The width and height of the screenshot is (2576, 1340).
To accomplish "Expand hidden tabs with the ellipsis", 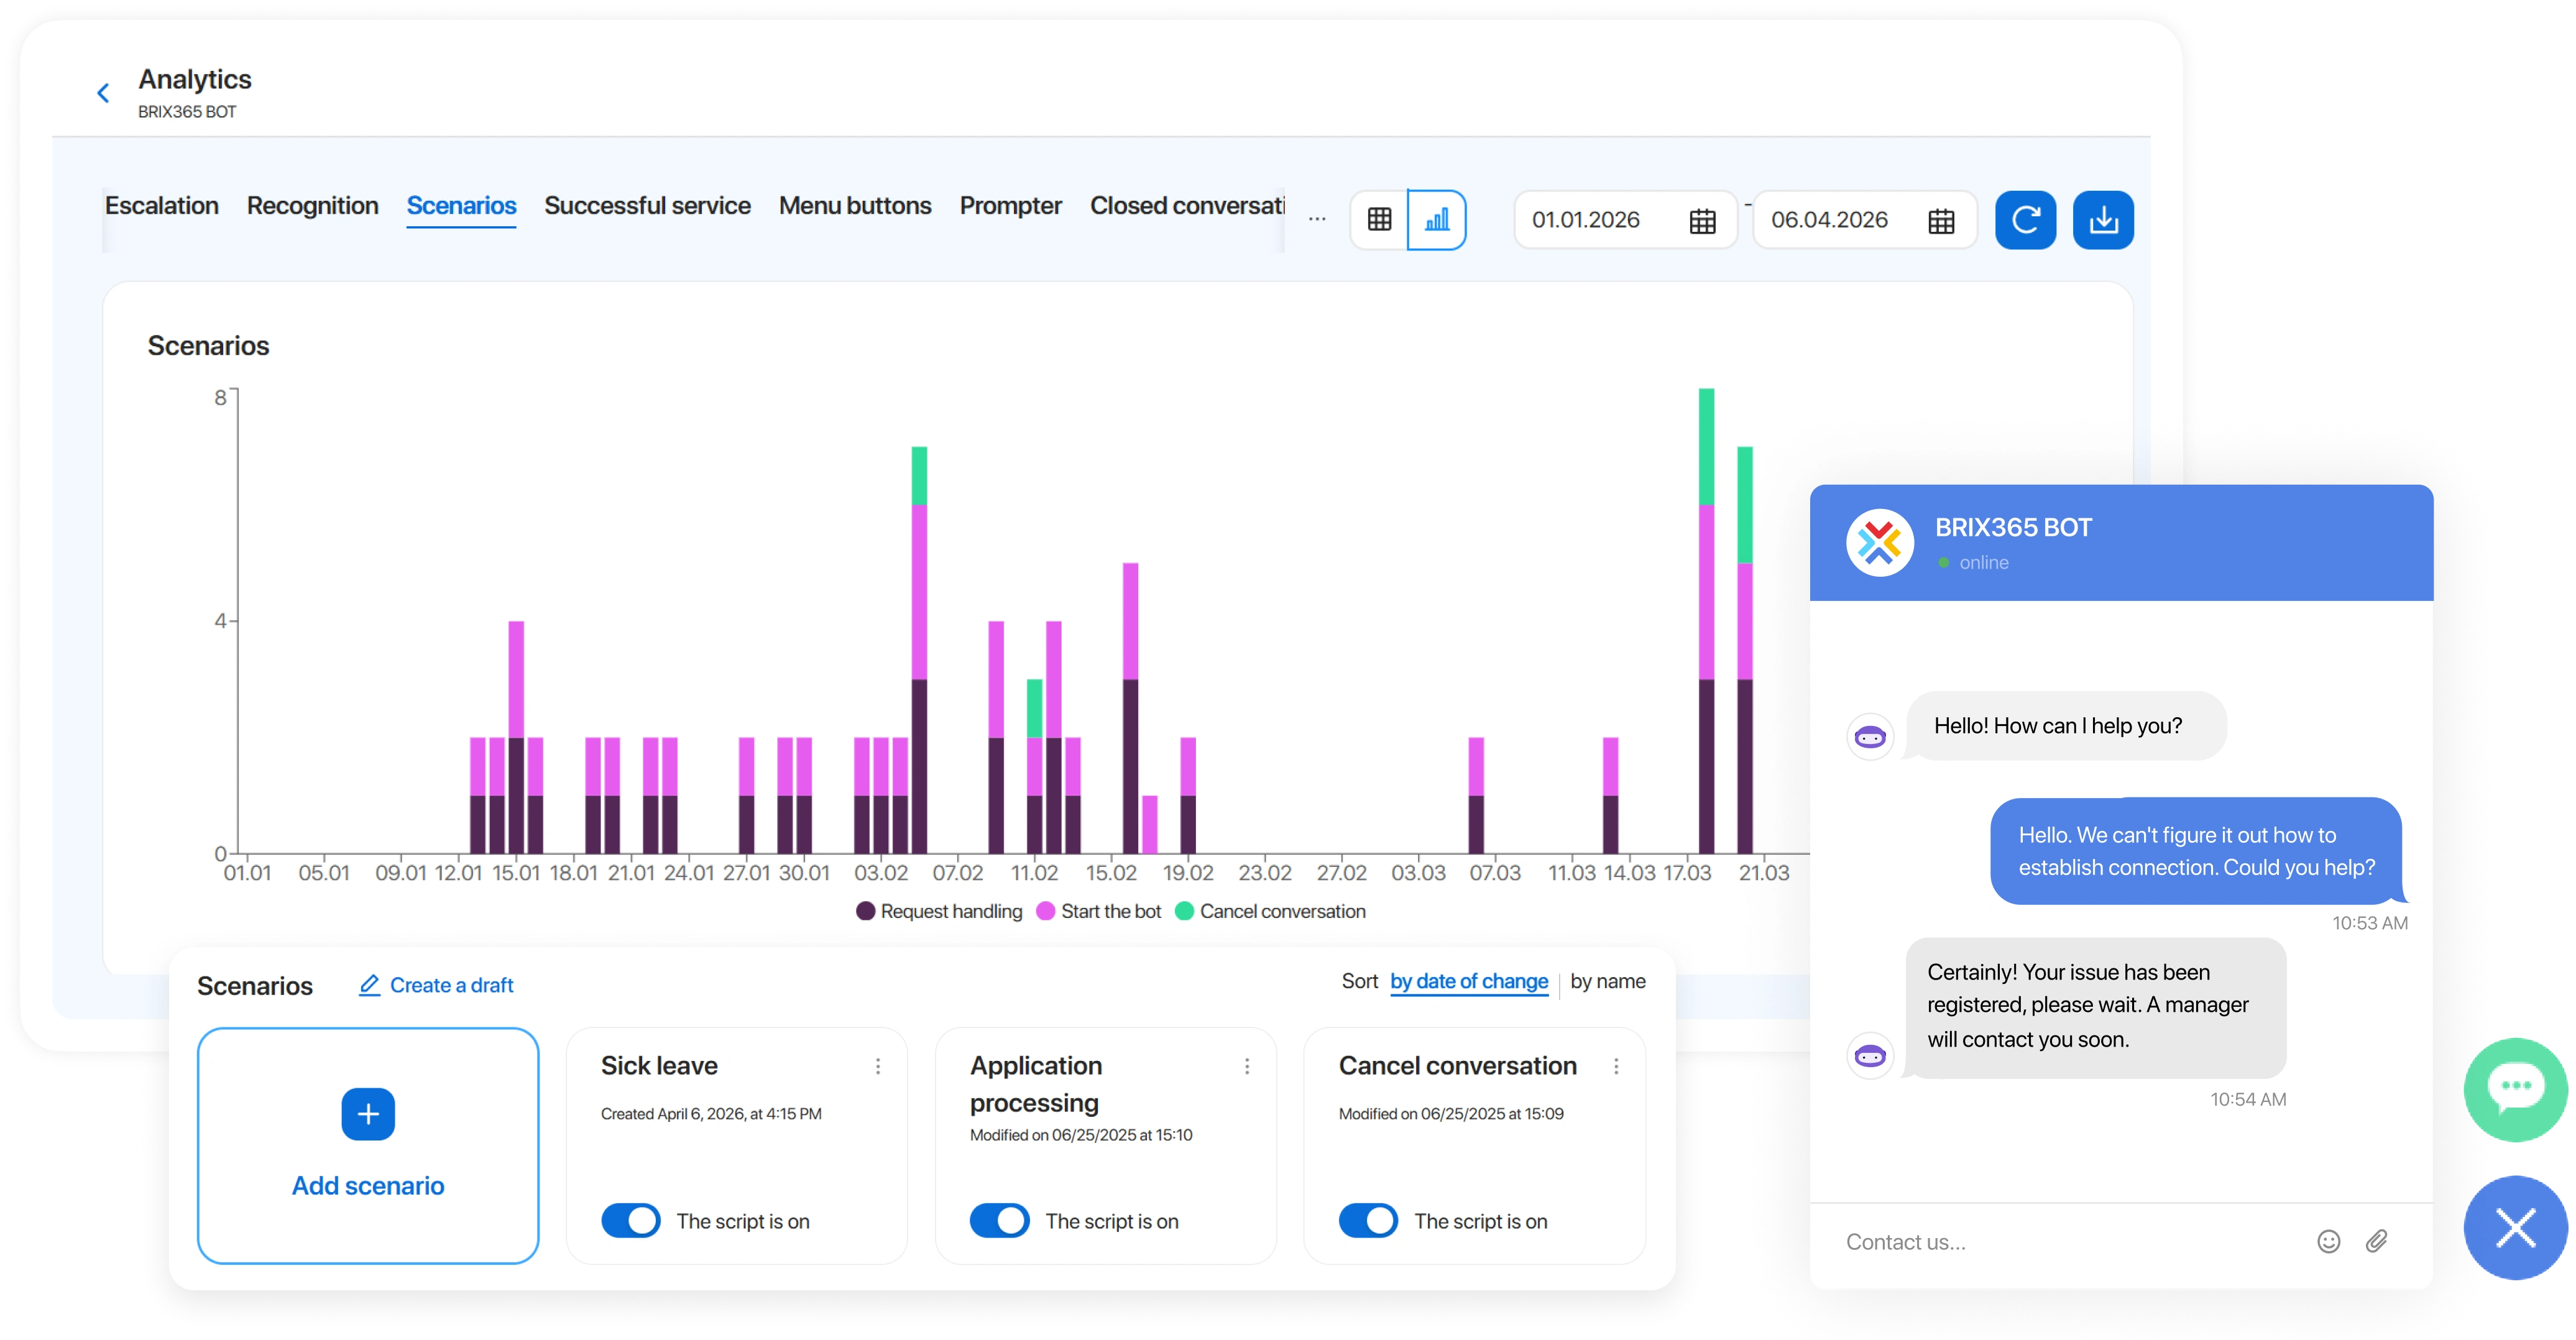I will 1317,219.
